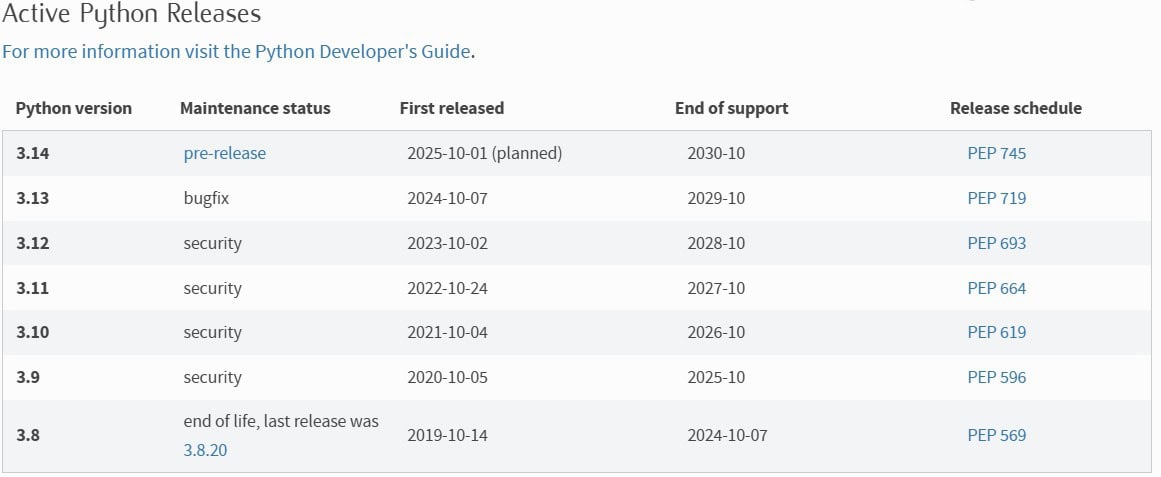This screenshot has height=477, width=1161.
Task: Open the 3.8.20 last release link
Action: tap(205, 450)
